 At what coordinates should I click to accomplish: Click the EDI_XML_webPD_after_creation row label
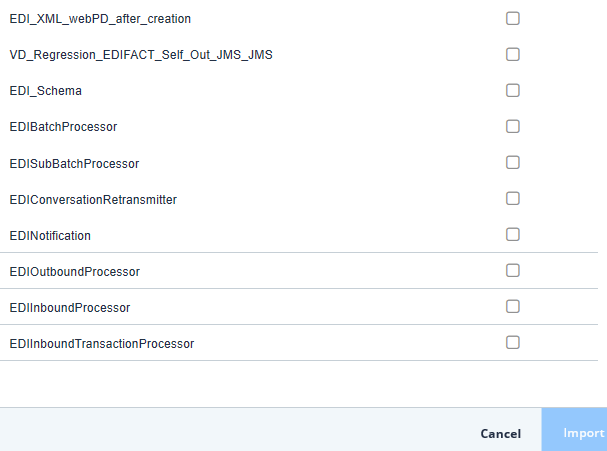pos(100,19)
